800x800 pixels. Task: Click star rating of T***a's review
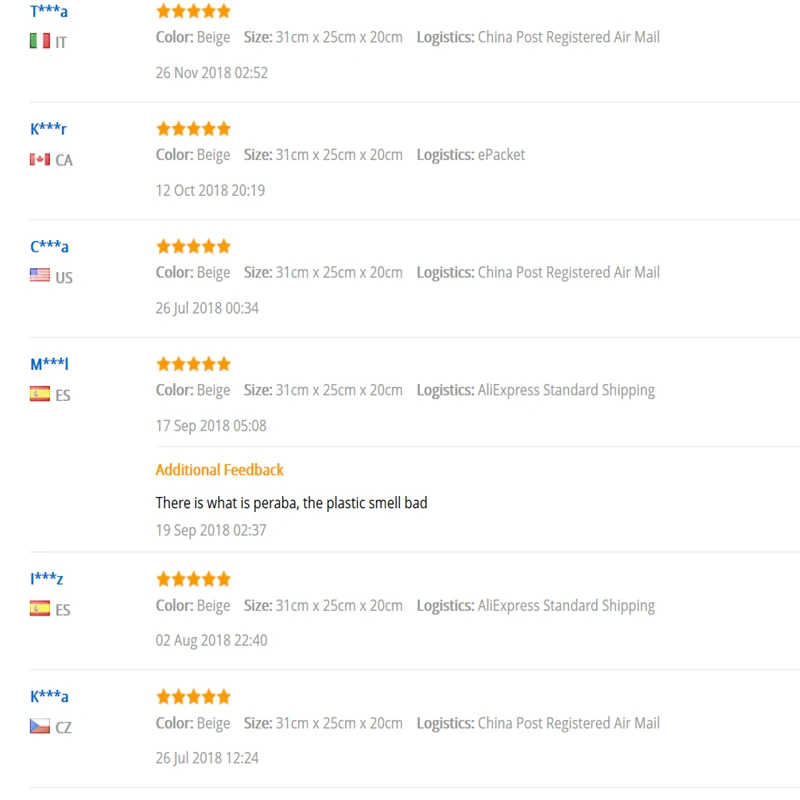(x=193, y=11)
